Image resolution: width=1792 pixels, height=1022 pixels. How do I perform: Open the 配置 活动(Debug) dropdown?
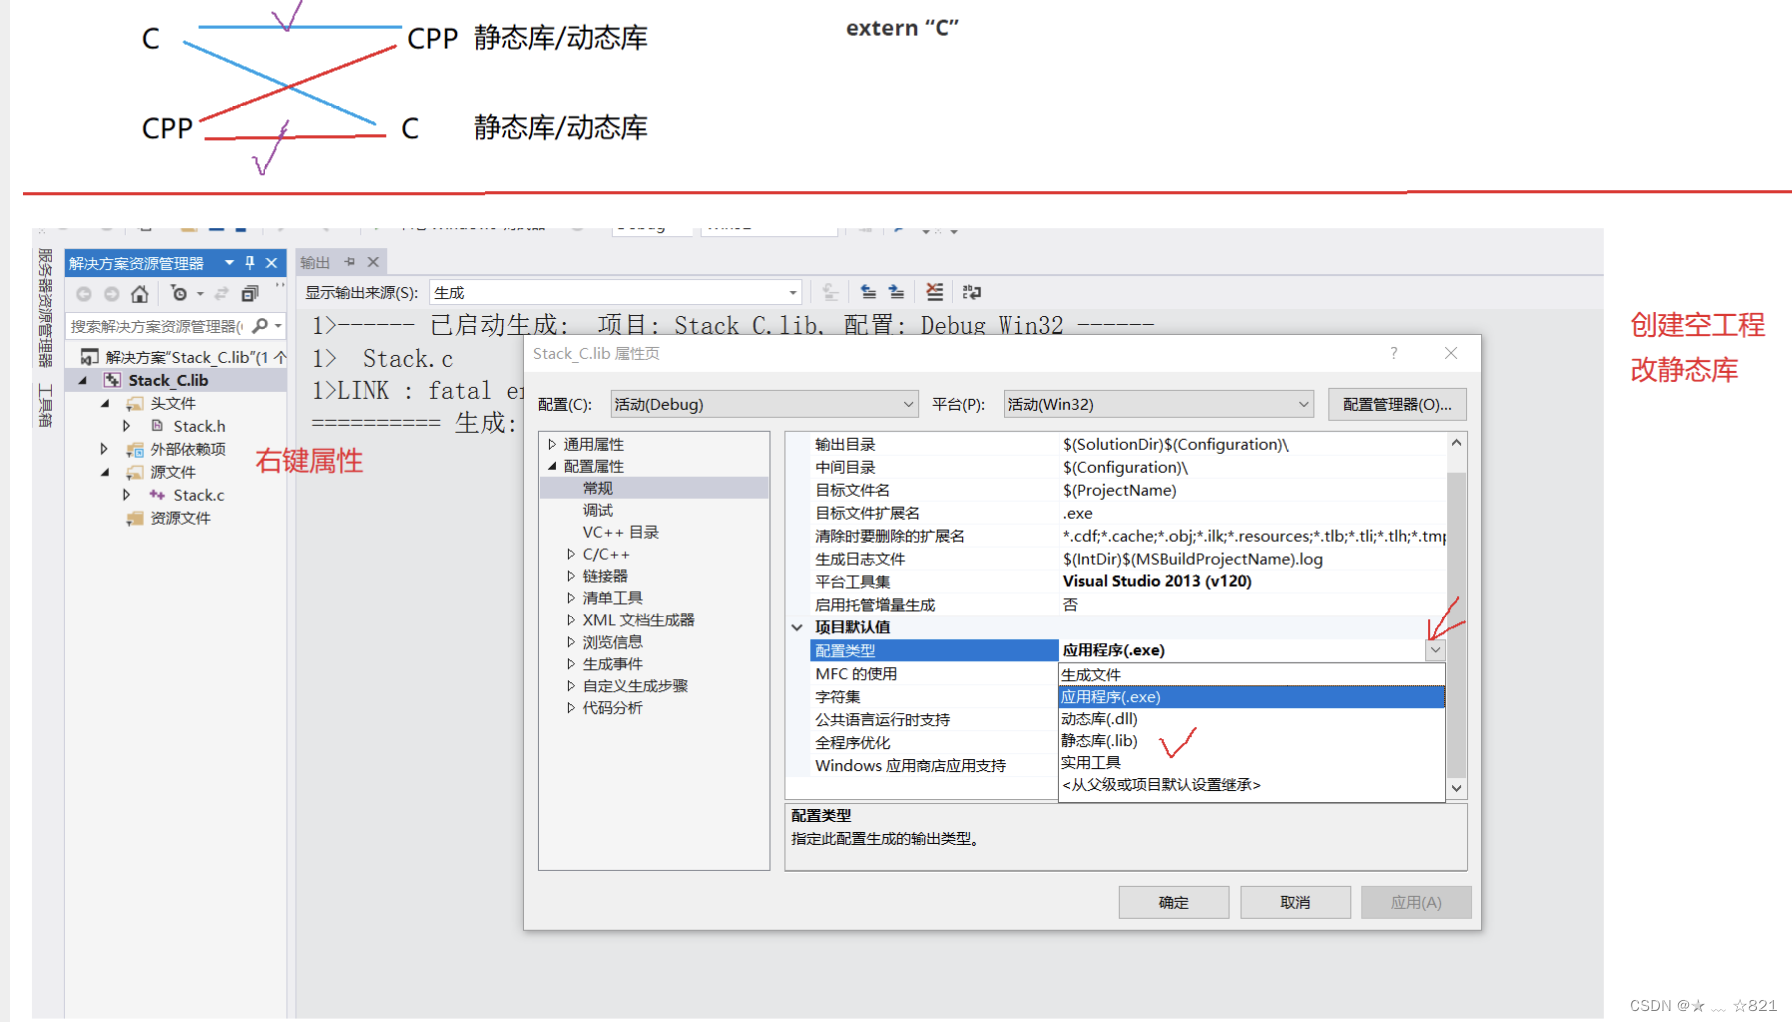click(x=764, y=404)
